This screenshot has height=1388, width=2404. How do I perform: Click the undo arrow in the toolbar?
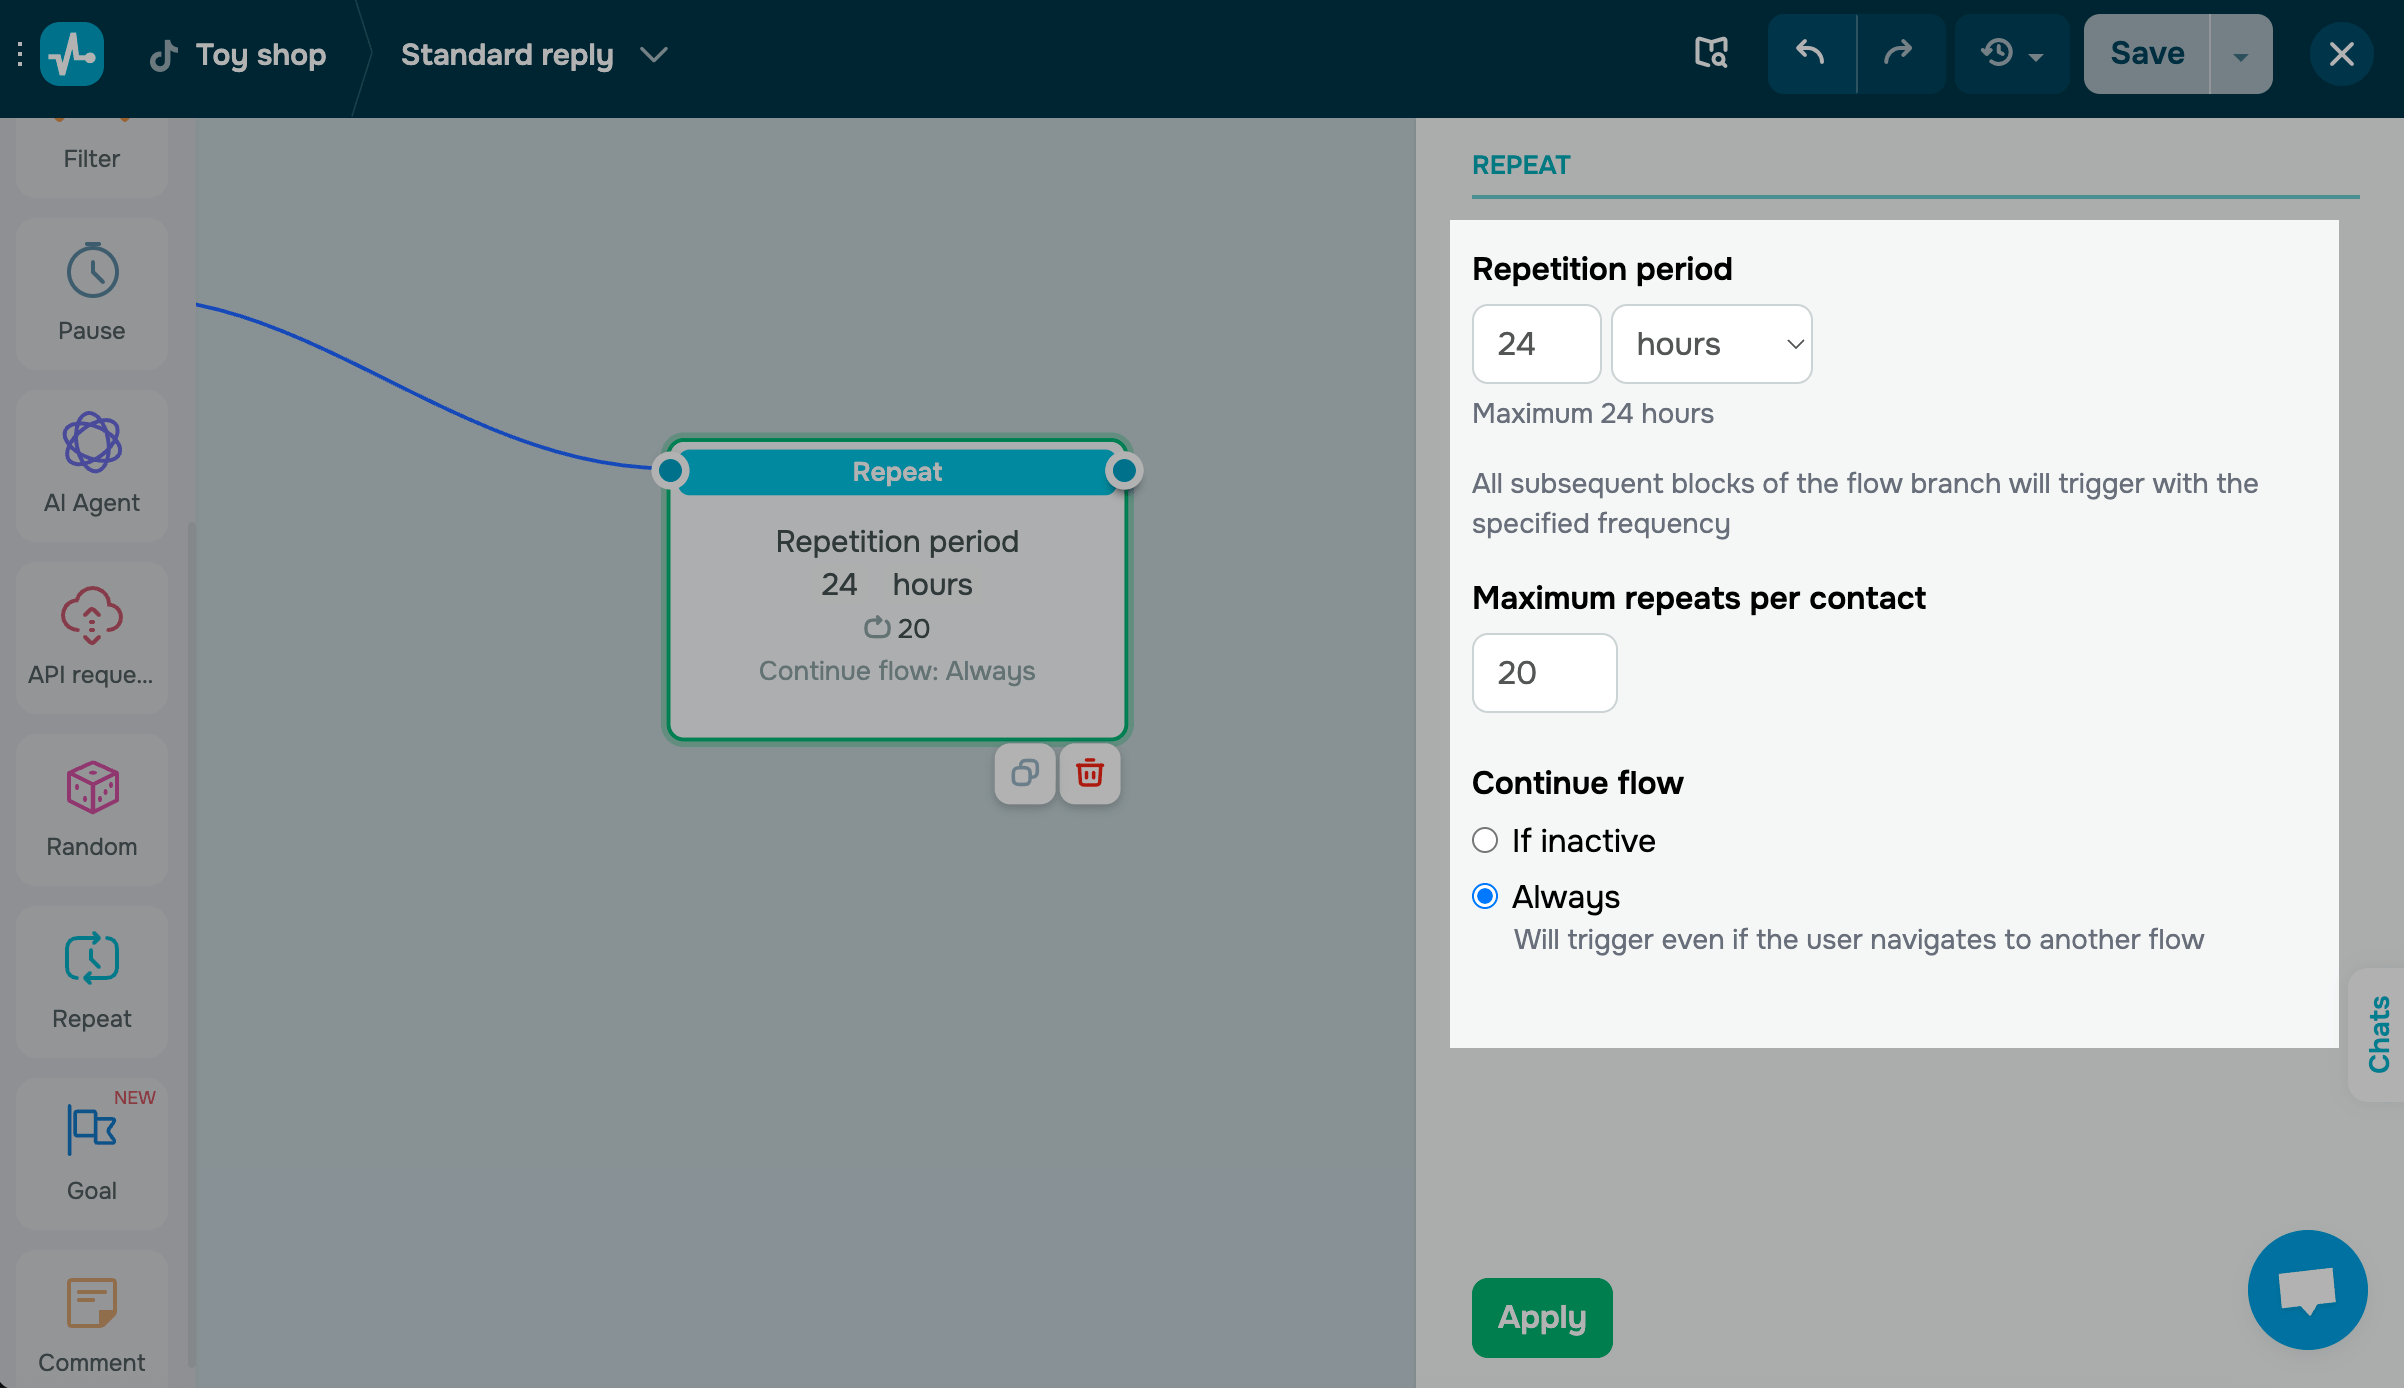coord(1812,53)
